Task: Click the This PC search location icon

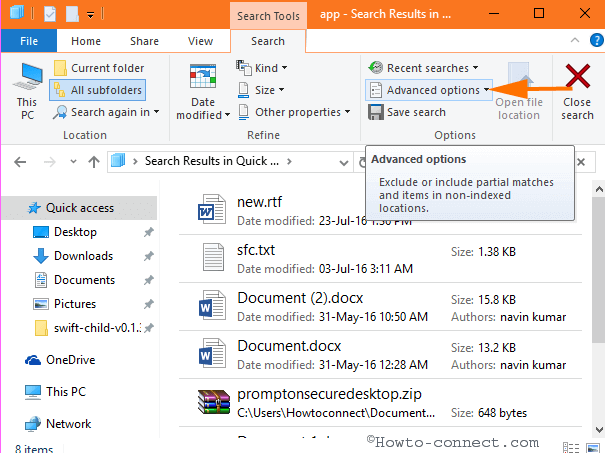Action: pos(27,77)
